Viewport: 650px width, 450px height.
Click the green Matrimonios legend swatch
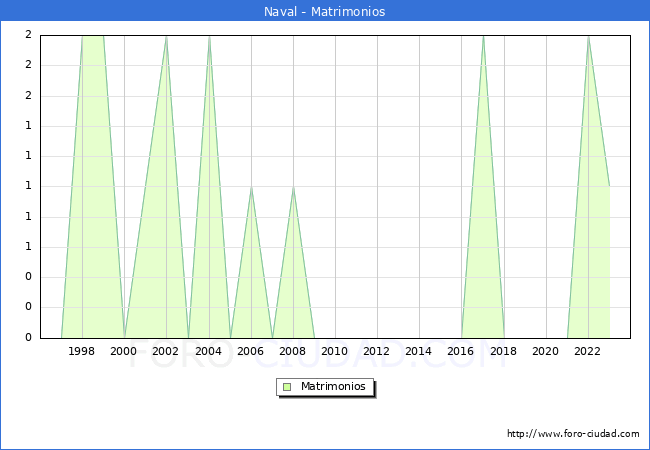[x=287, y=387]
